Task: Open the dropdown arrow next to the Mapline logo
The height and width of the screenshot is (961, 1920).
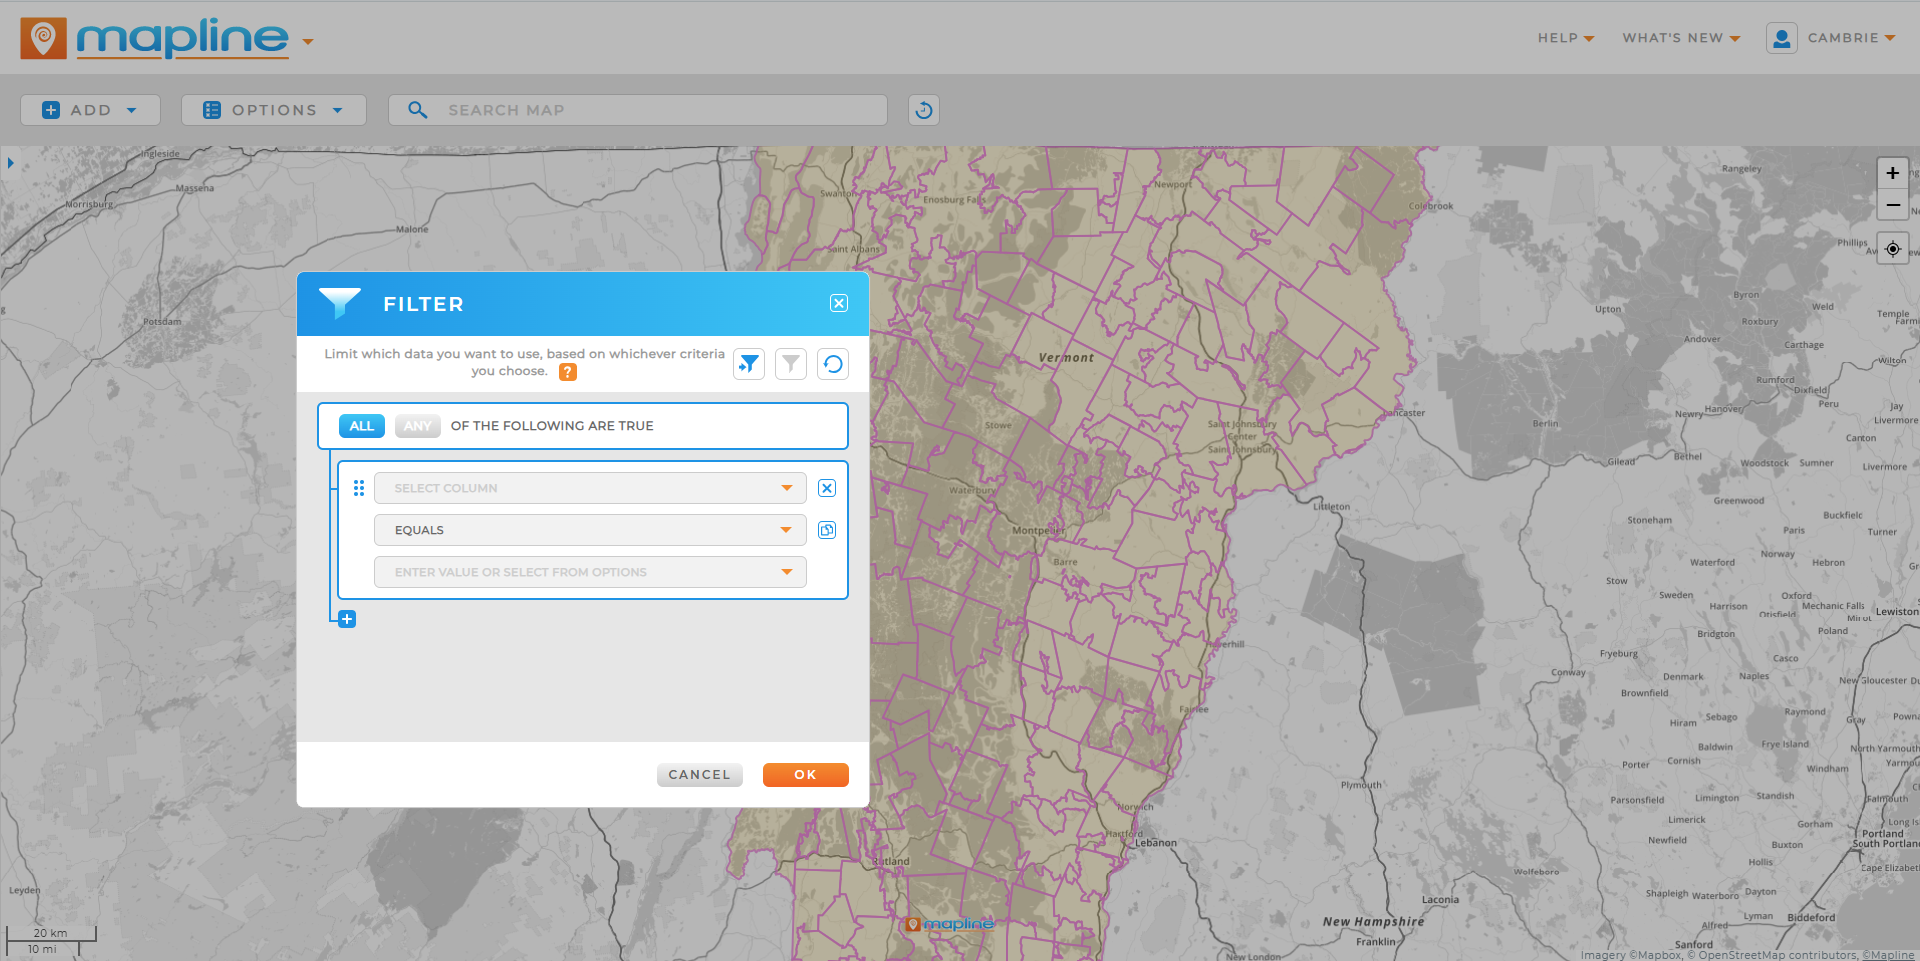Action: pos(308,41)
